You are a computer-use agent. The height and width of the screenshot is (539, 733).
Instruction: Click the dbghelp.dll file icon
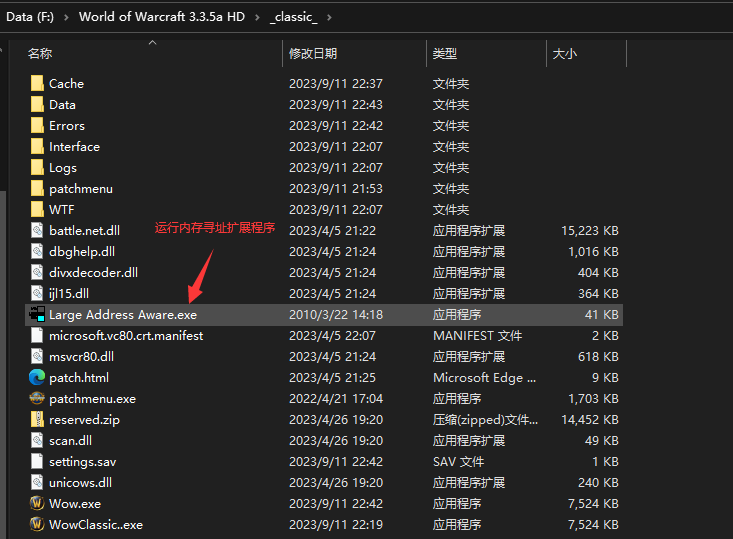click(x=37, y=252)
